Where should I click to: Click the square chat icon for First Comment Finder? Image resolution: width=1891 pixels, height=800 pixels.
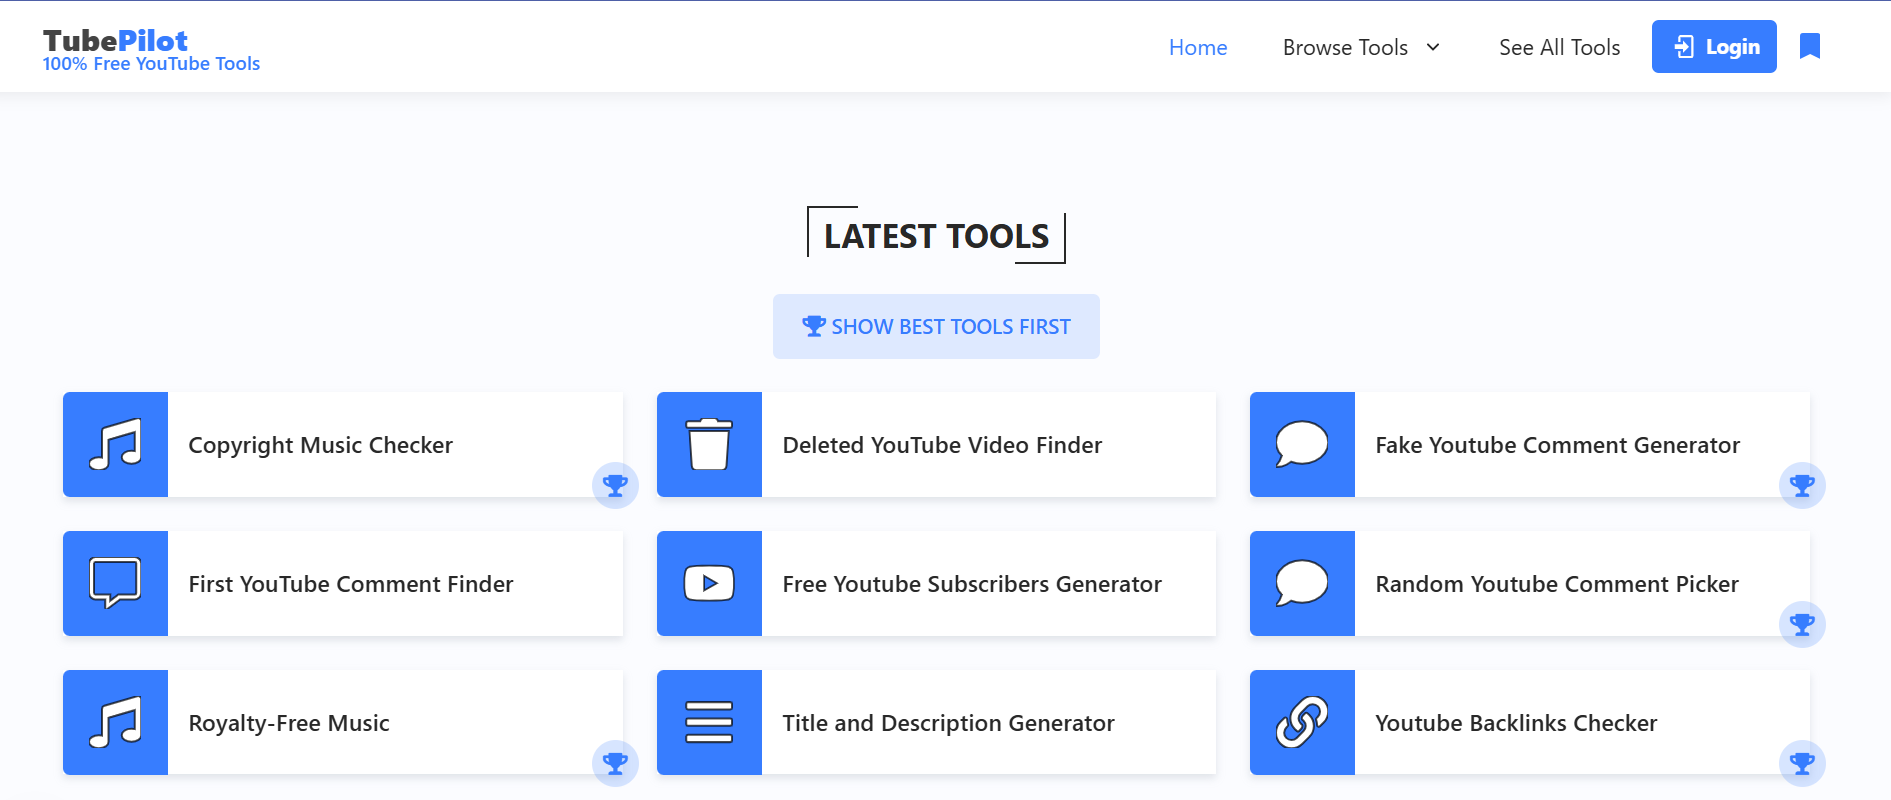[x=115, y=583]
